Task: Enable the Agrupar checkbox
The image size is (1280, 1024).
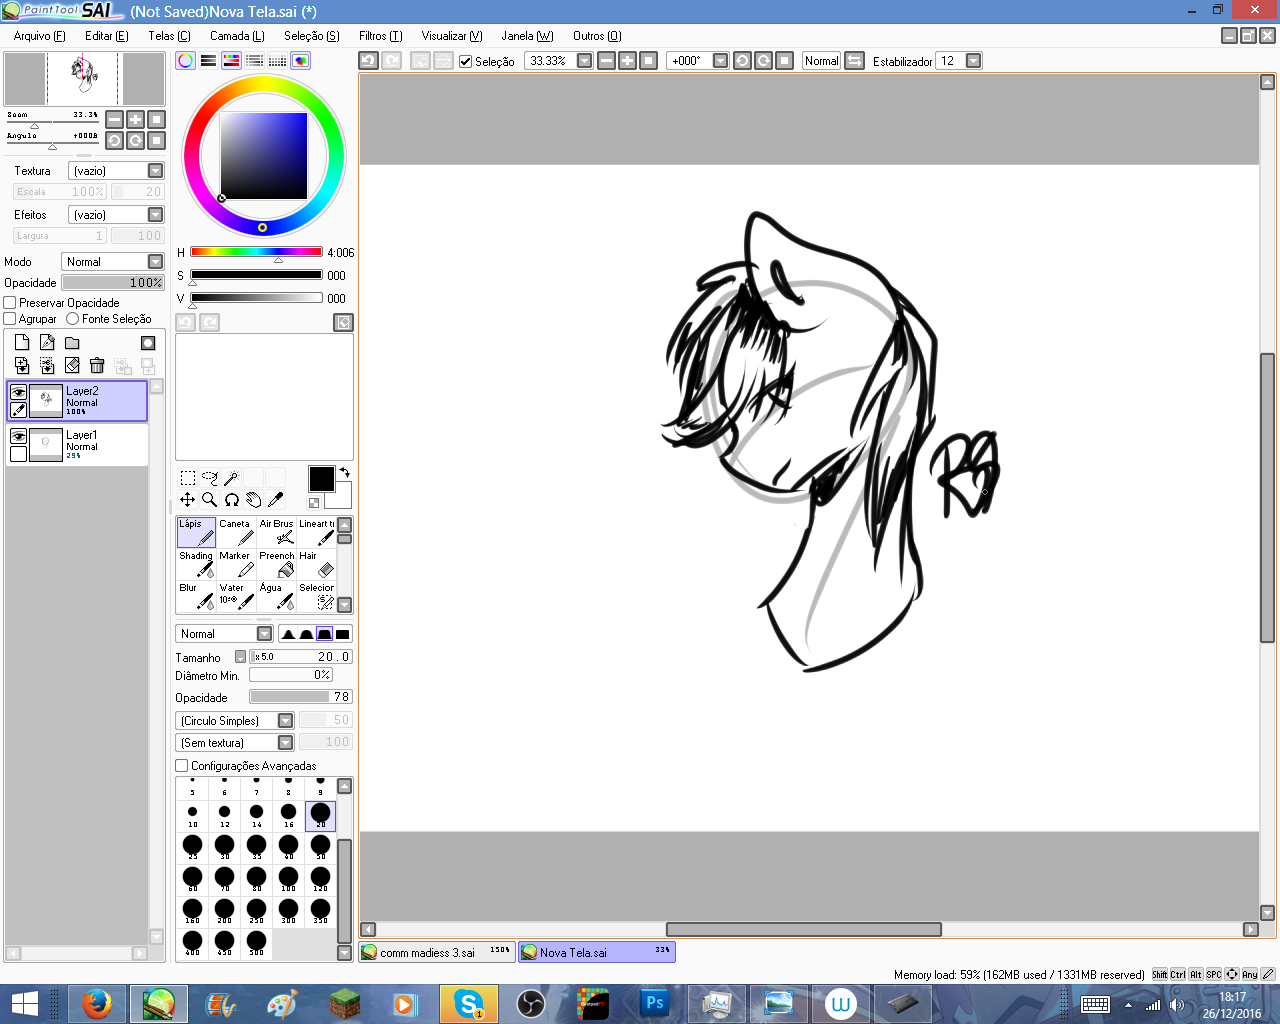Action: [10, 319]
